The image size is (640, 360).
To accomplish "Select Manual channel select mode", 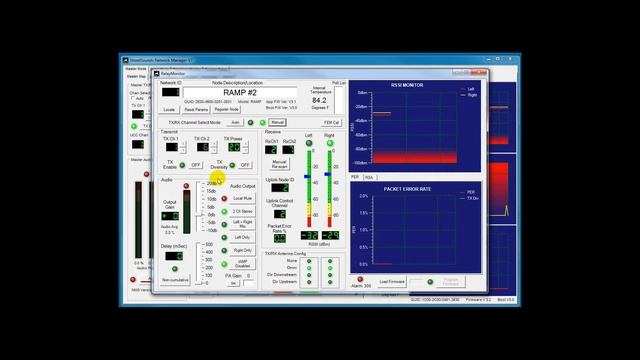I will tap(277, 122).
